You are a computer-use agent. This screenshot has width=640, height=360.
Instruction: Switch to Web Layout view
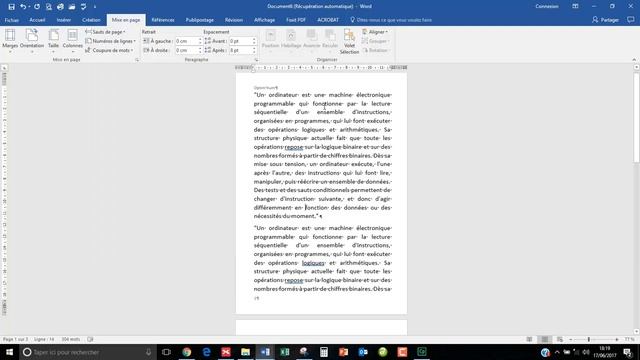click(560, 339)
